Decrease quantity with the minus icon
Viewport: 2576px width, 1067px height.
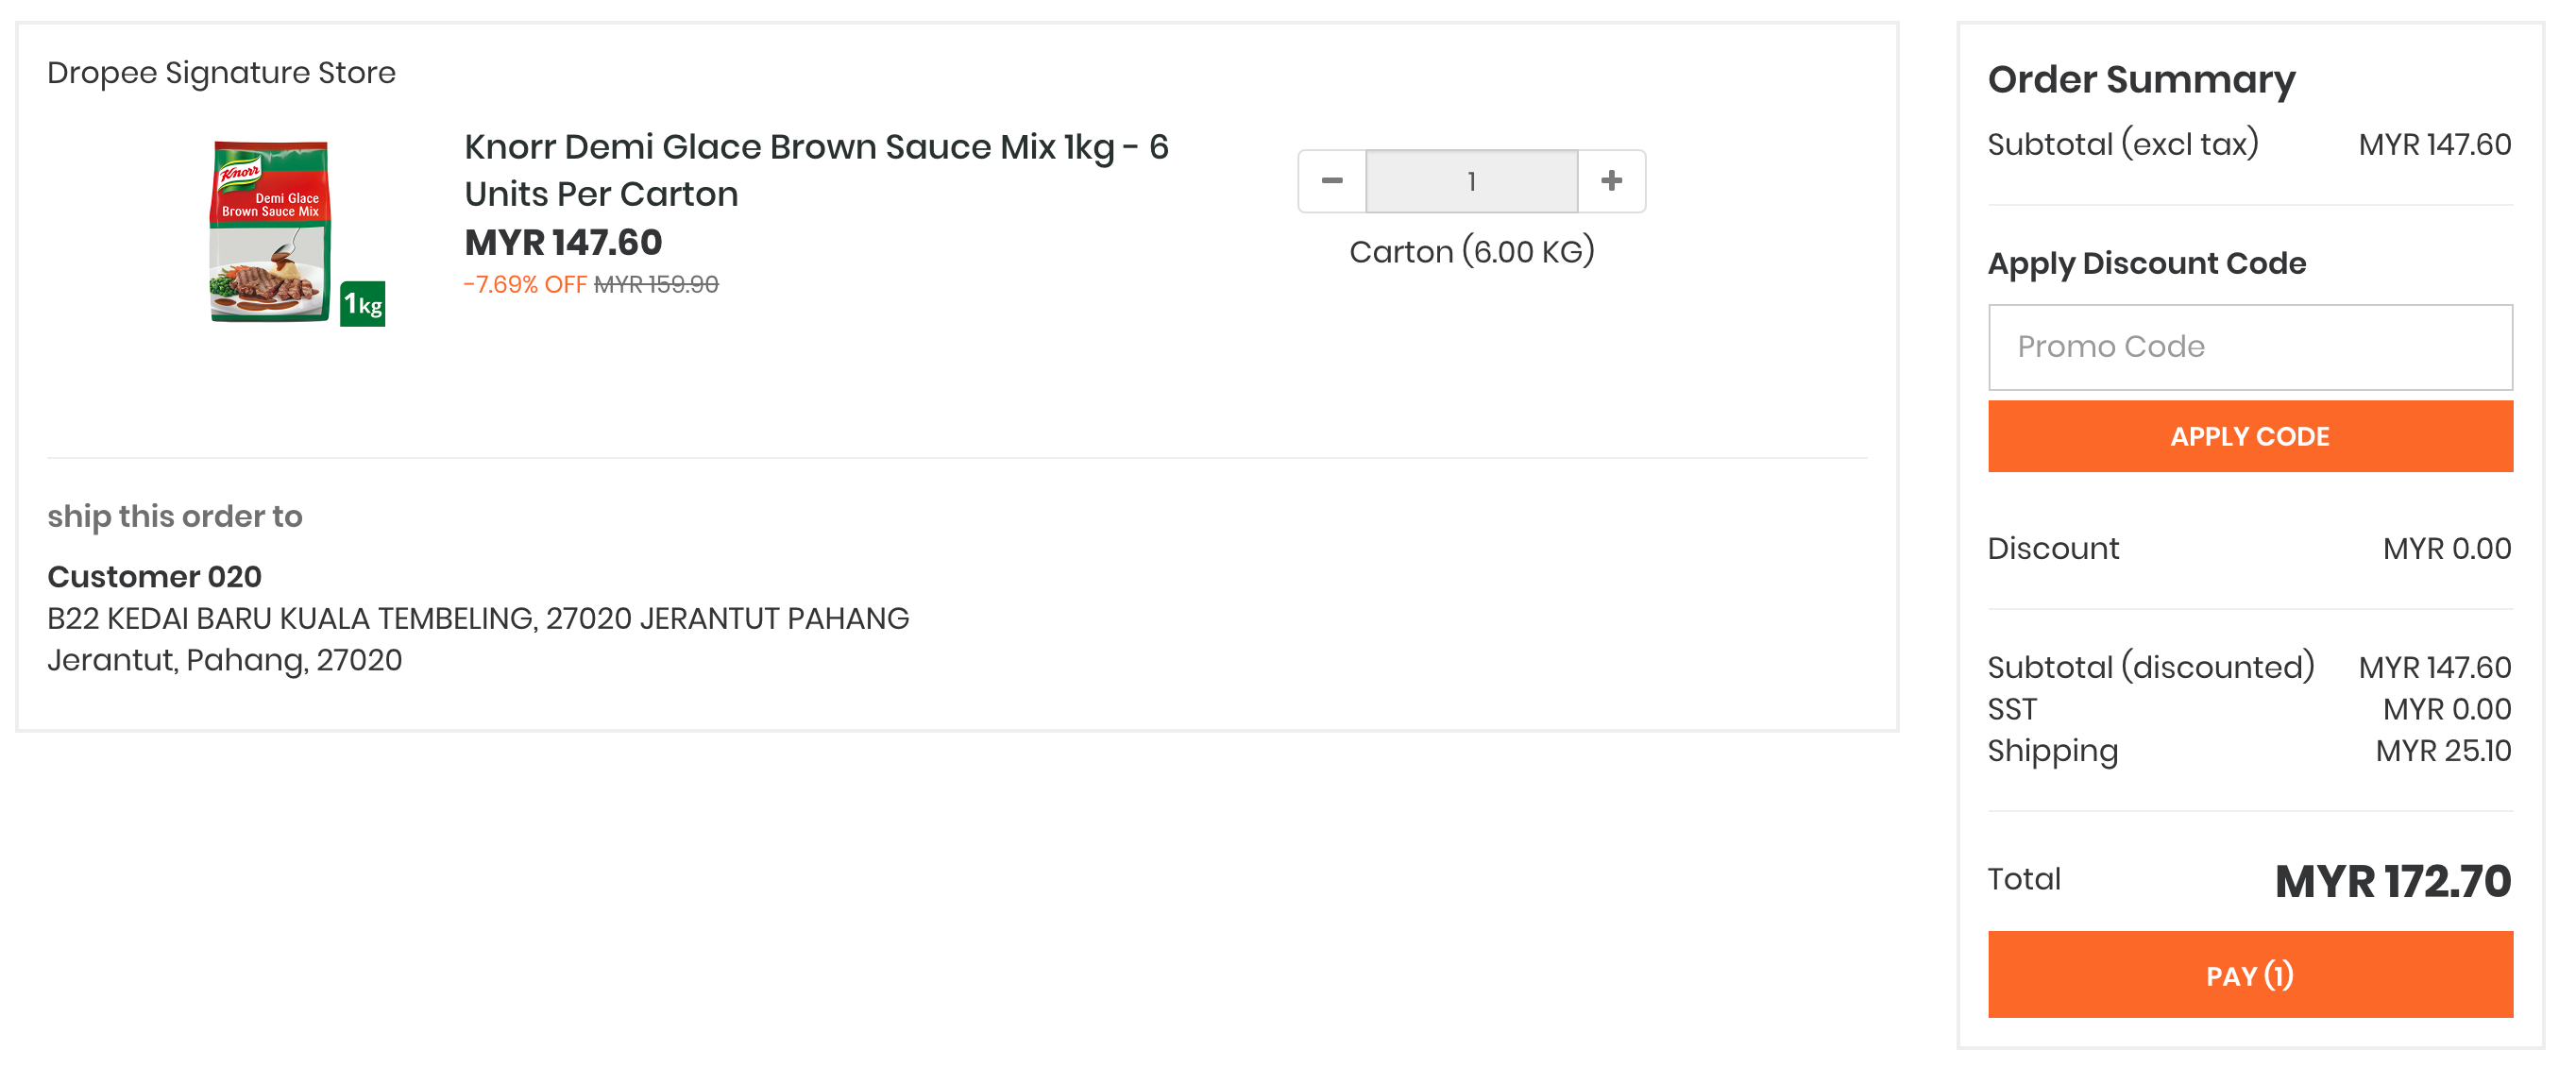pos(1332,181)
